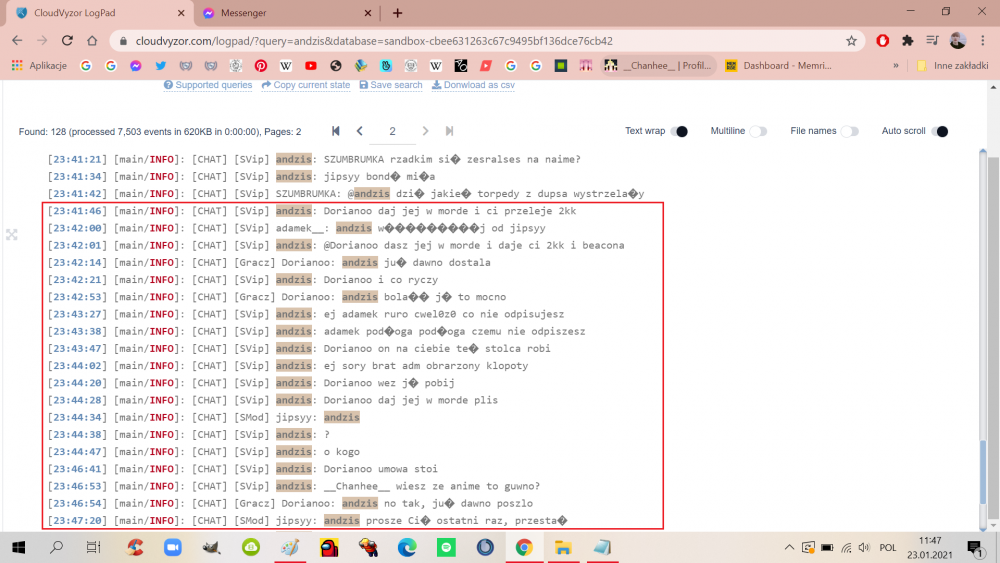Open a new browser tab
Screen dimensions: 1000x563
397,13
